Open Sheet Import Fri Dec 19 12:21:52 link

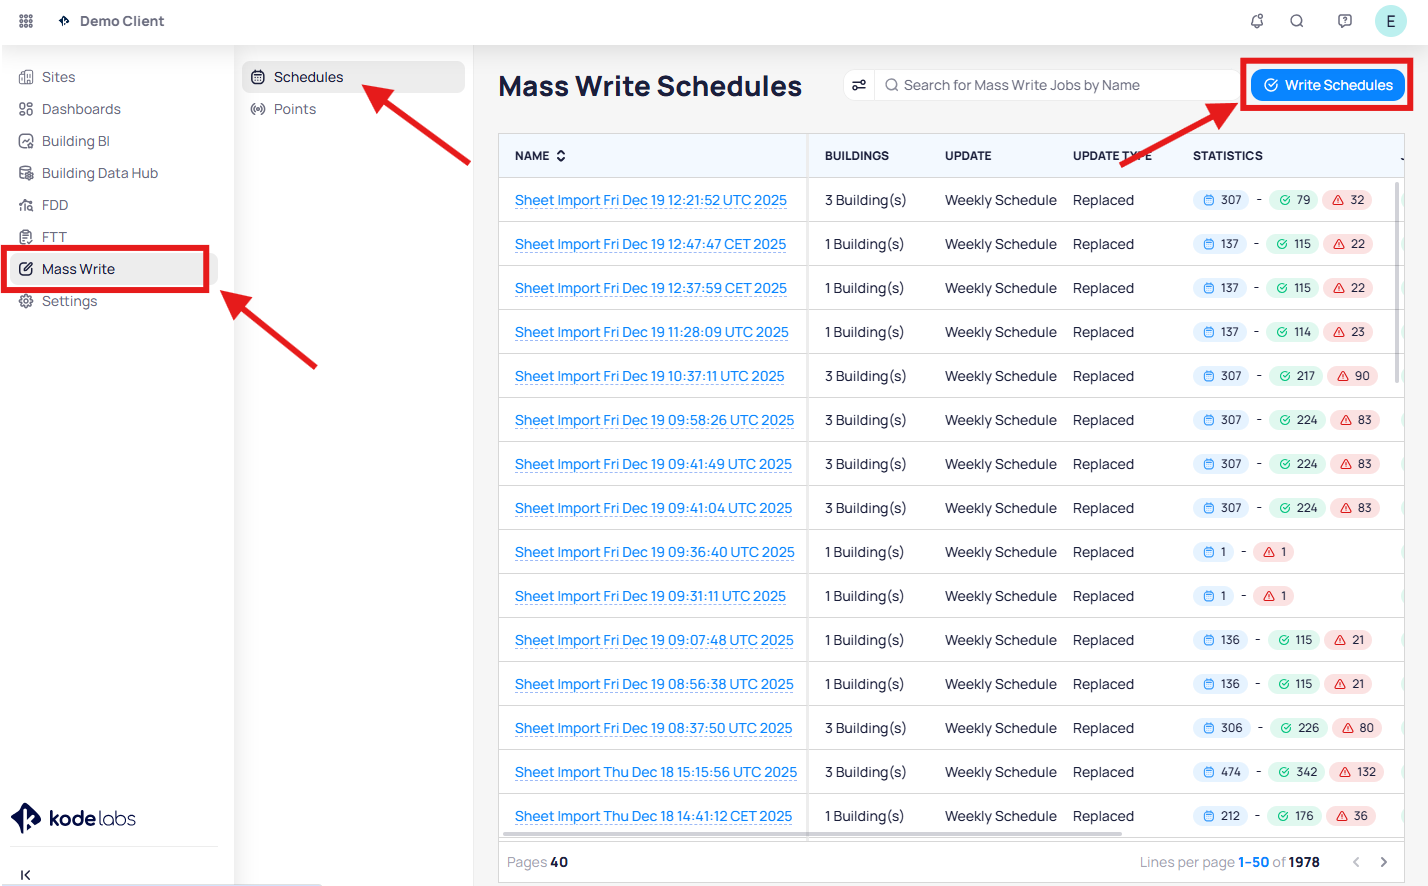coord(650,200)
